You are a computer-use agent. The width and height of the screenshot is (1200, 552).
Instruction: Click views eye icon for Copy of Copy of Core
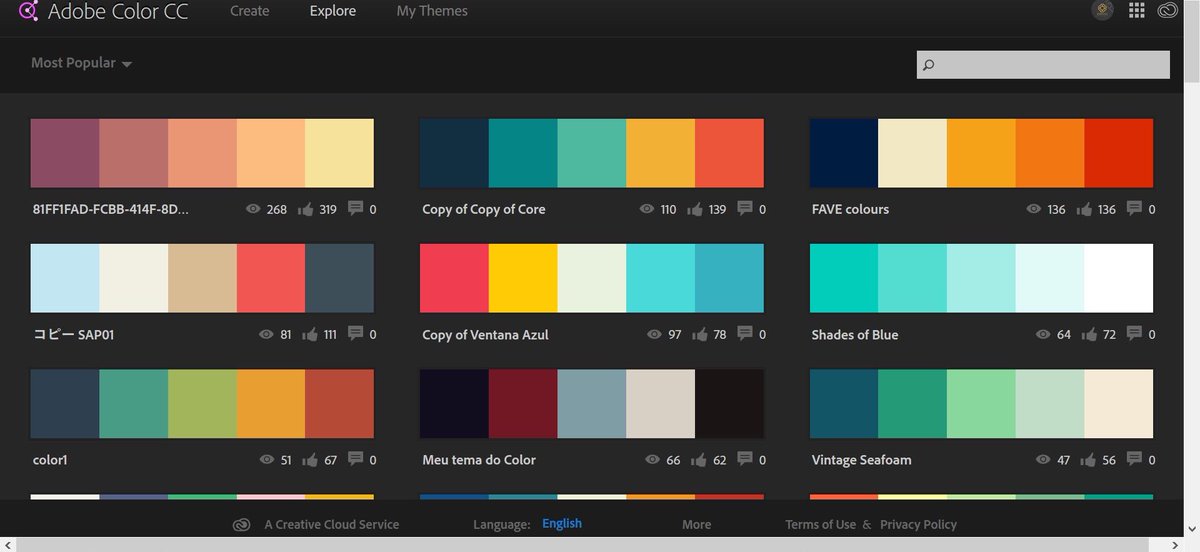tap(646, 209)
